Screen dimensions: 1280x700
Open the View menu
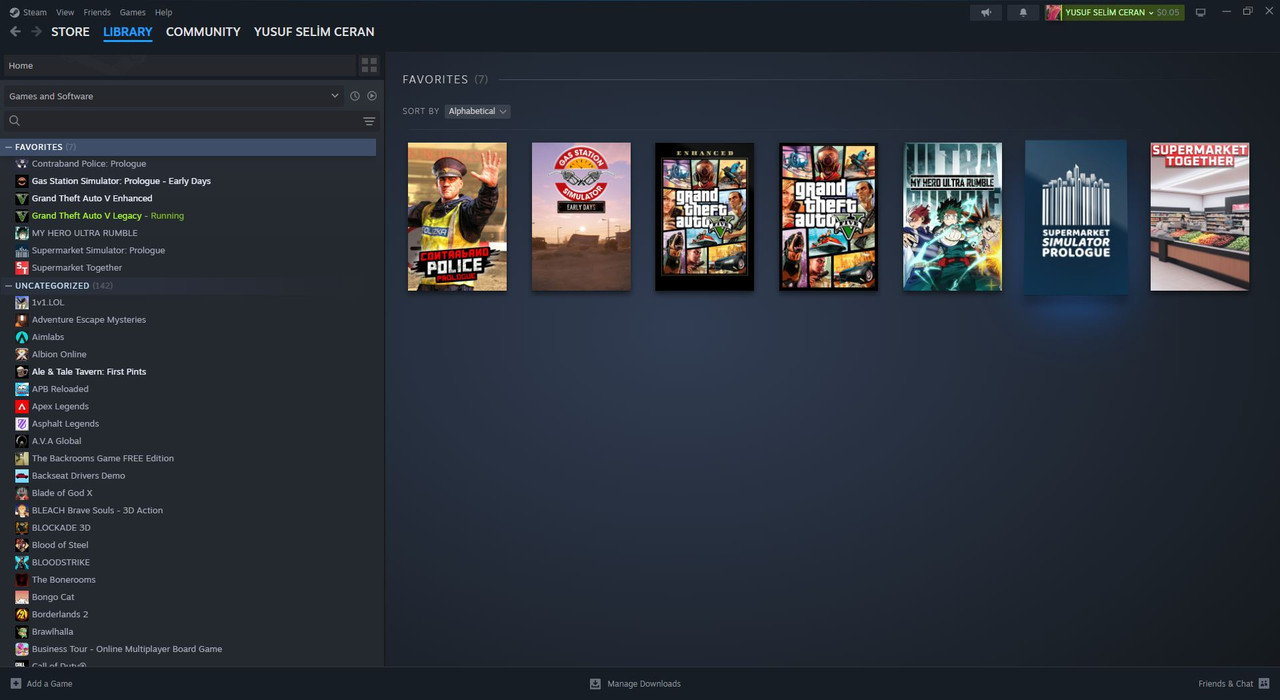(65, 12)
